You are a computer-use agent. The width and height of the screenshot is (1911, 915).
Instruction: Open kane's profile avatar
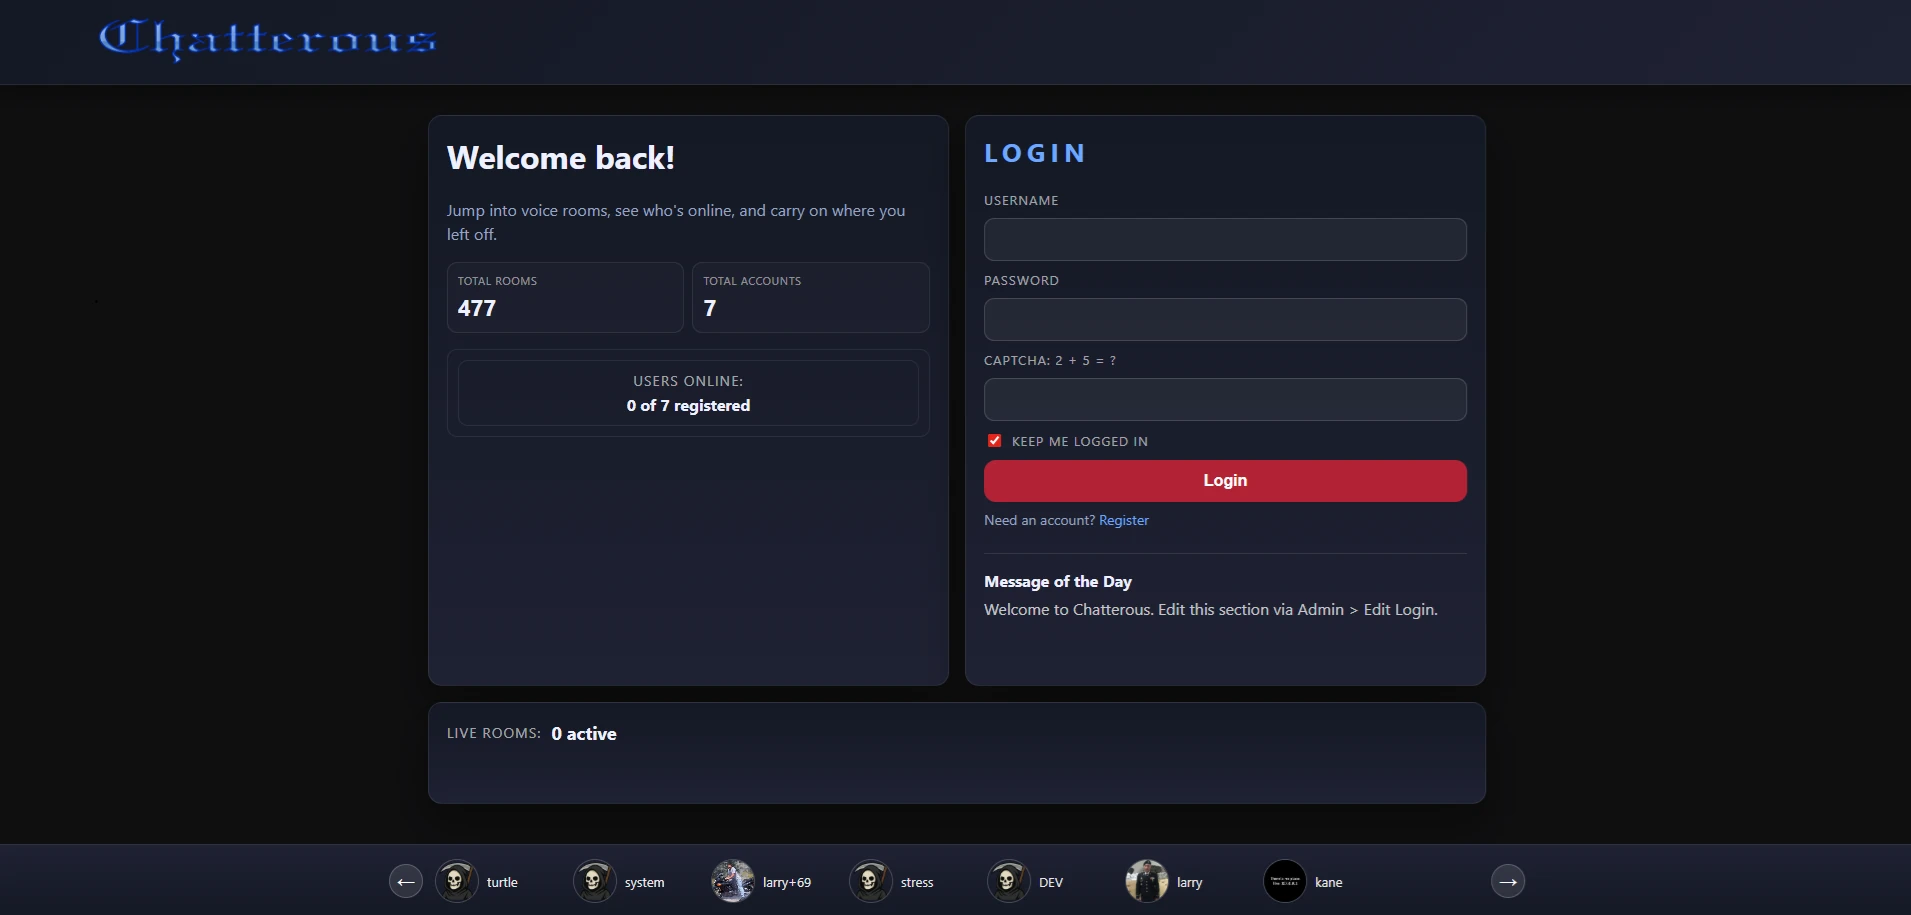point(1285,881)
